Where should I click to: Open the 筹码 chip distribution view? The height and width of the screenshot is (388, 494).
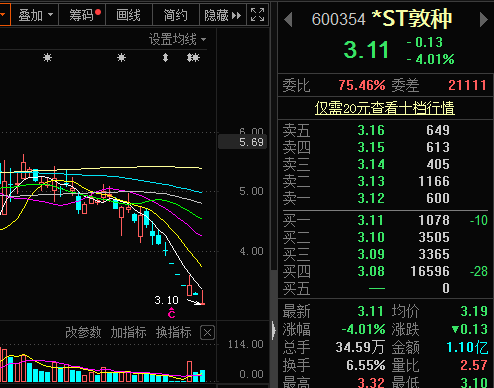[x=82, y=15]
